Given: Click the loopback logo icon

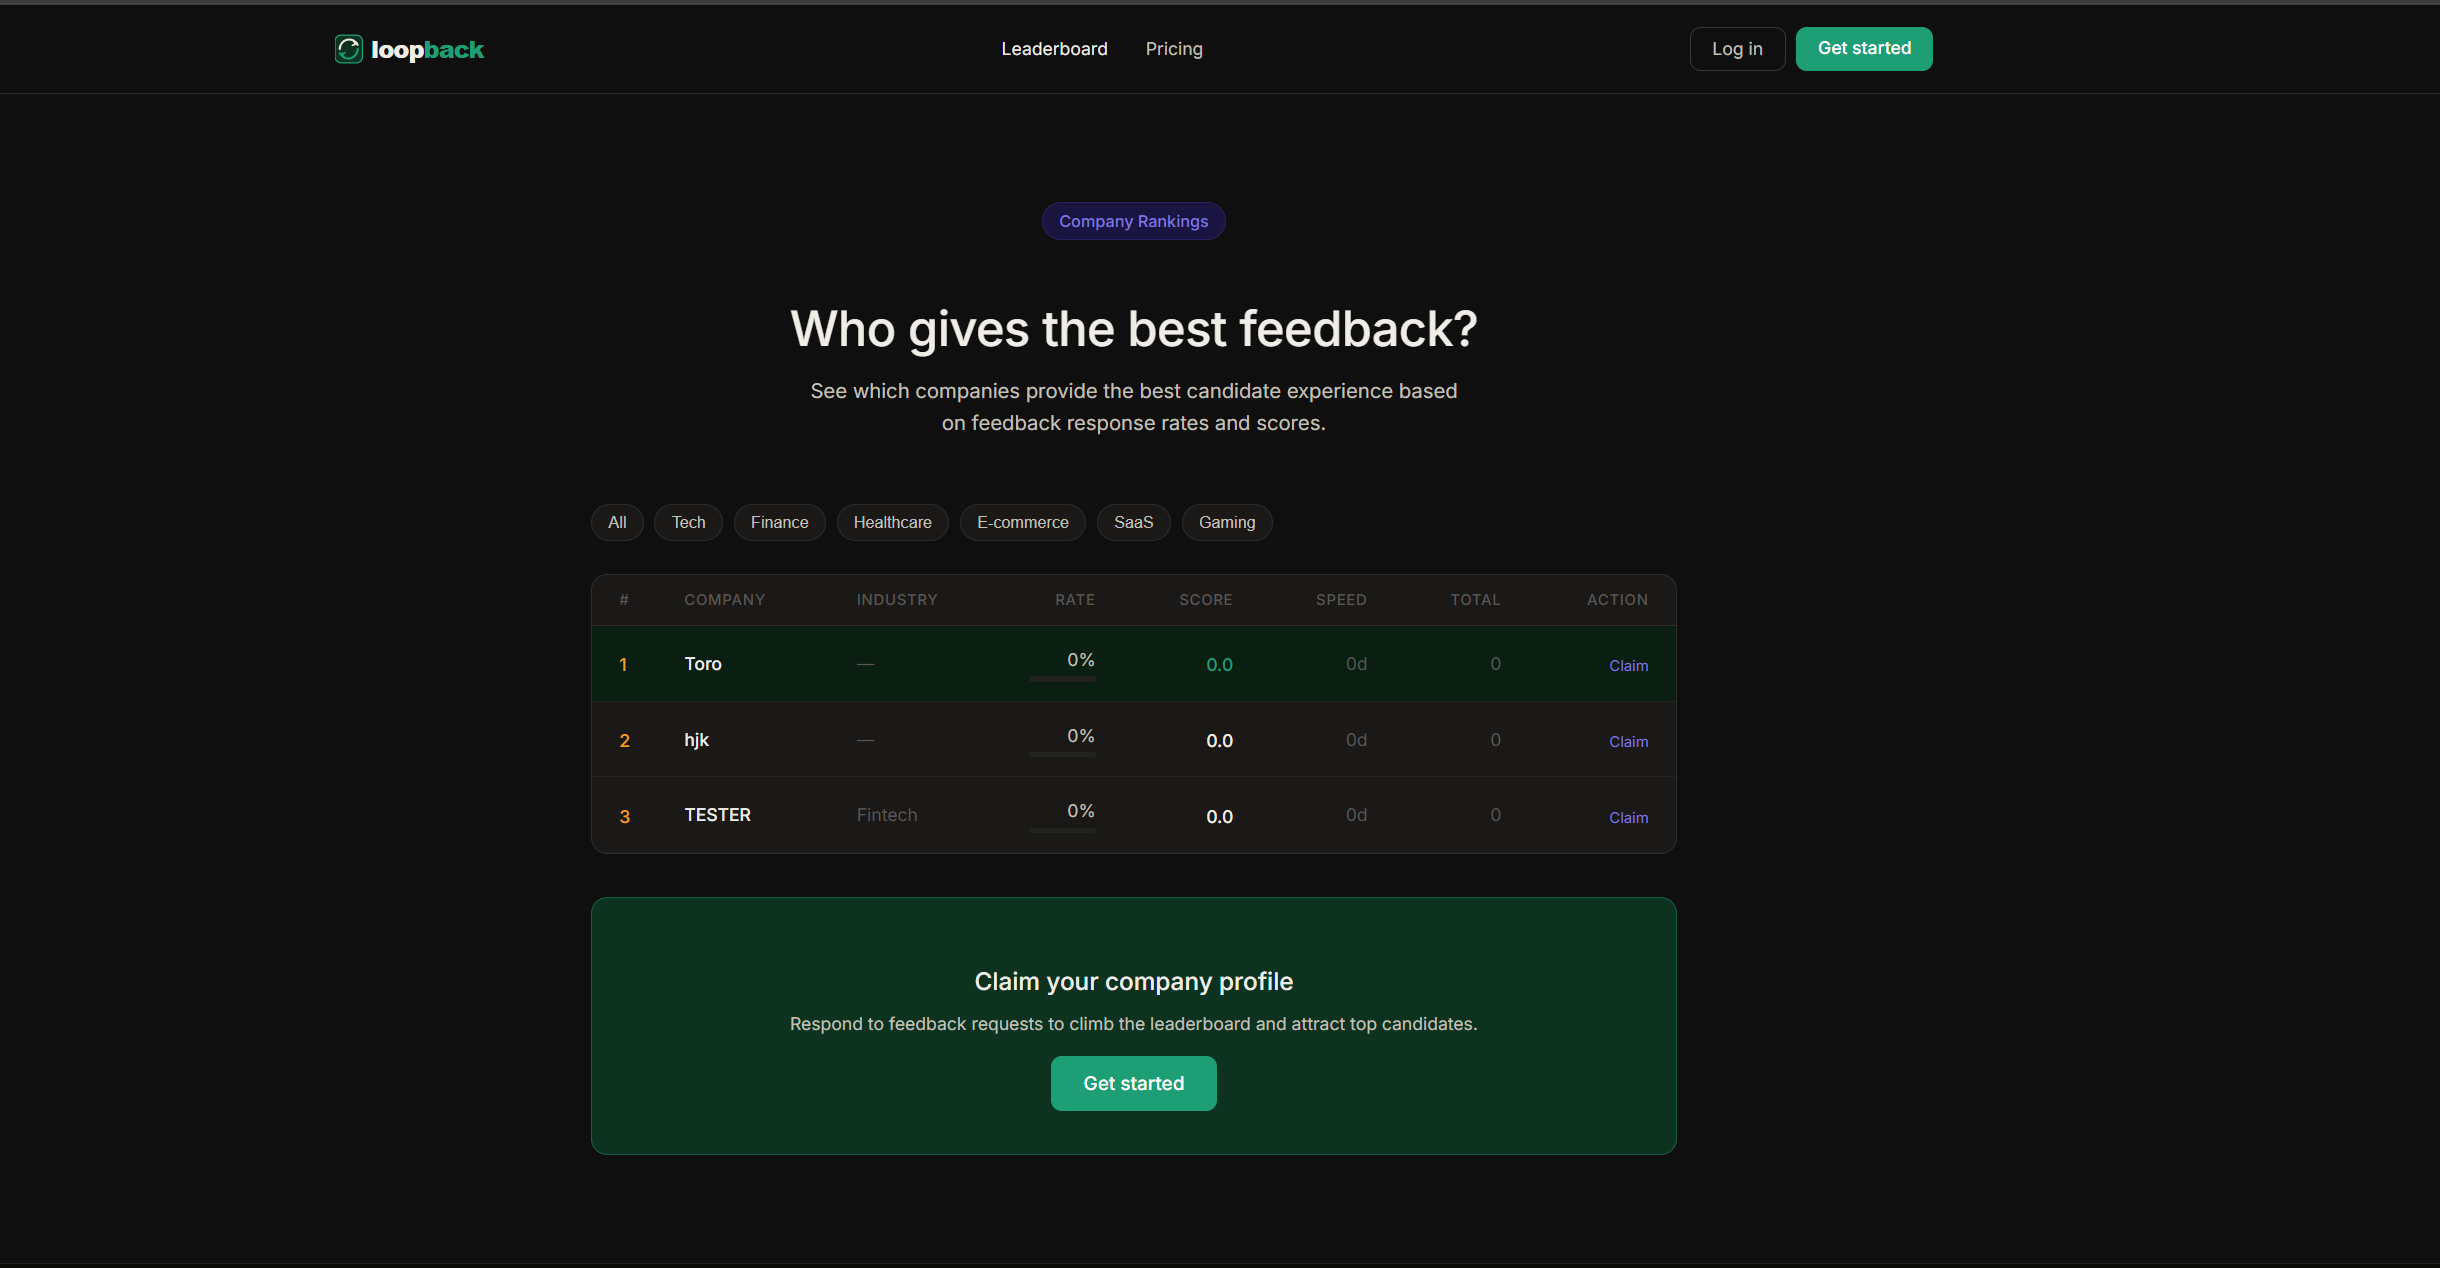Looking at the screenshot, I should click(x=348, y=48).
